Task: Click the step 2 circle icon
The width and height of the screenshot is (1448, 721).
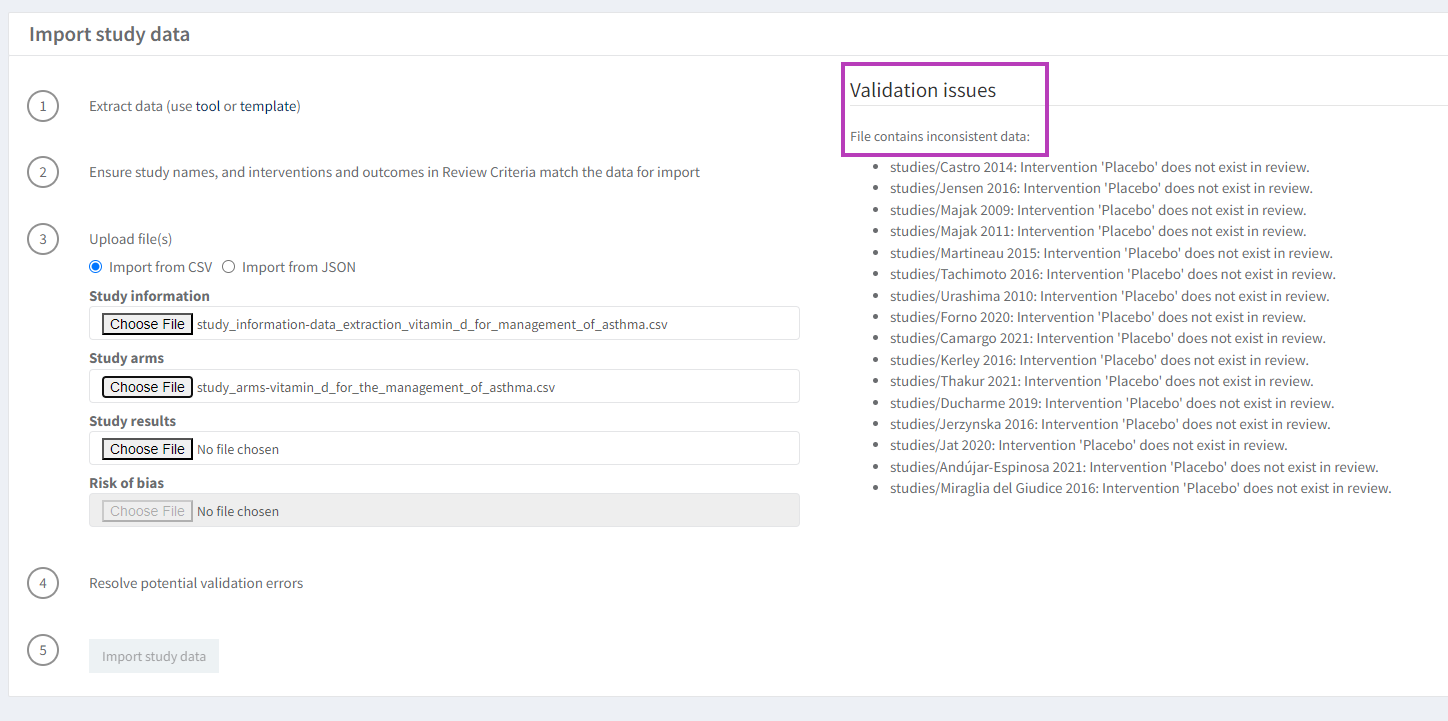Action: (43, 172)
